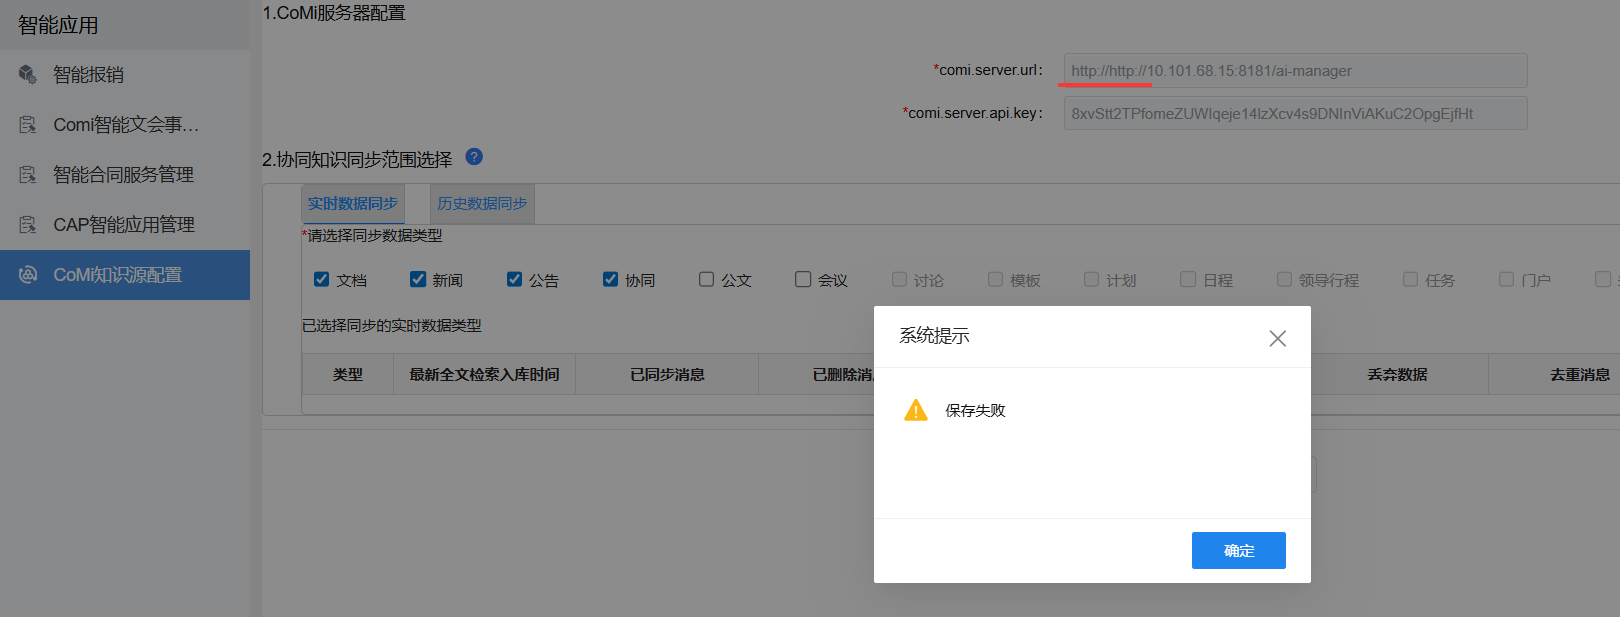Viewport: 1620px width, 617px height.
Task: Uncheck the 文档 checkbox
Action: [321, 280]
